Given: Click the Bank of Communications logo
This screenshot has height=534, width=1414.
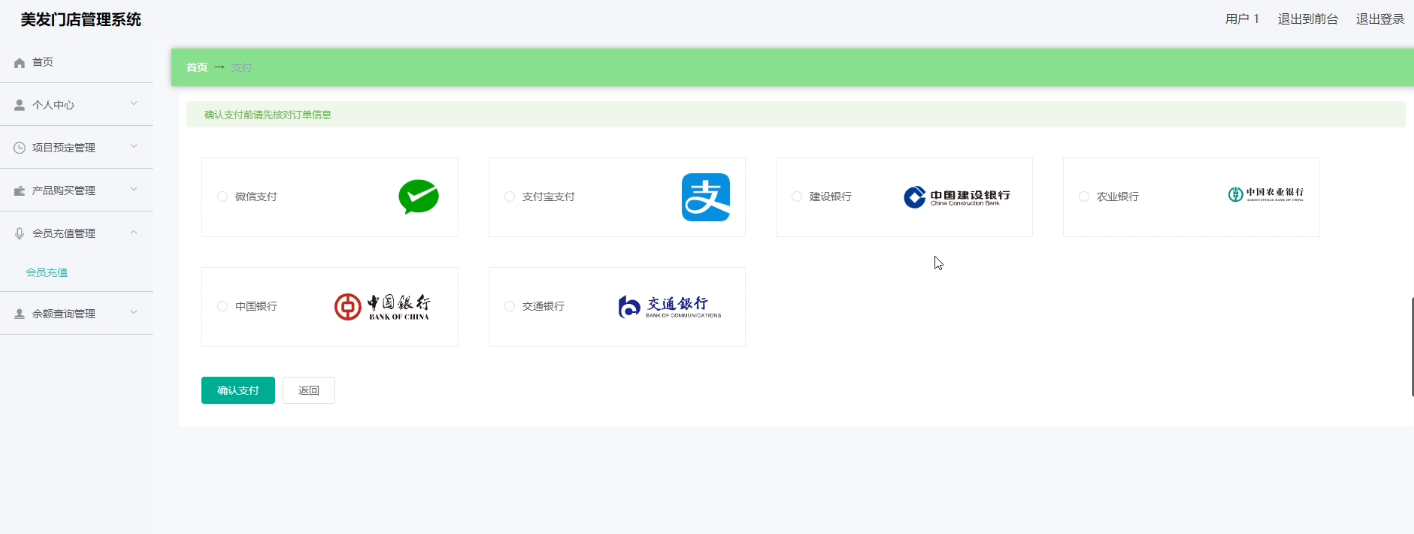Looking at the screenshot, I should pyautogui.click(x=669, y=307).
